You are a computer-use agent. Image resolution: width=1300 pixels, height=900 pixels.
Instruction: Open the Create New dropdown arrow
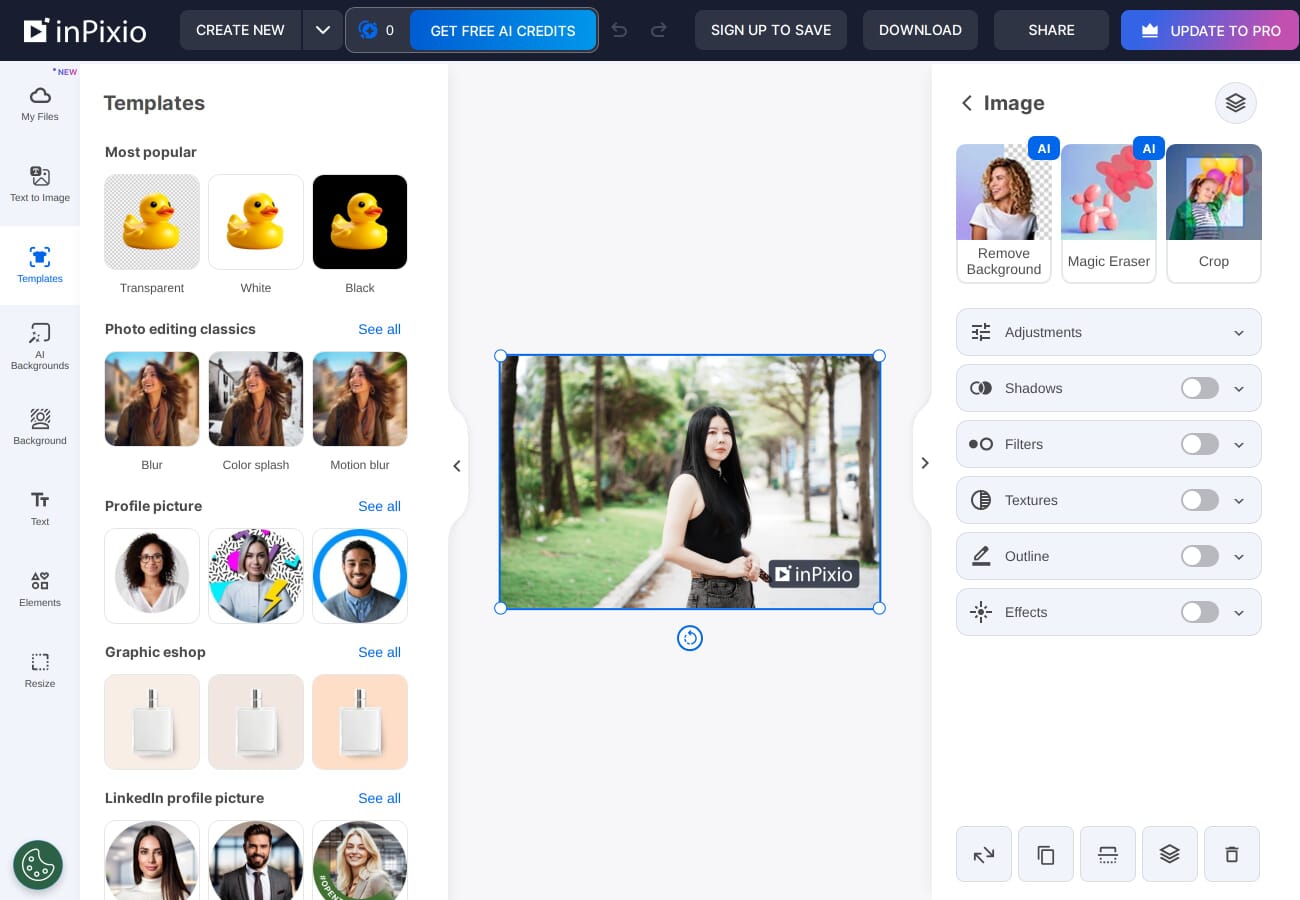point(323,30)
